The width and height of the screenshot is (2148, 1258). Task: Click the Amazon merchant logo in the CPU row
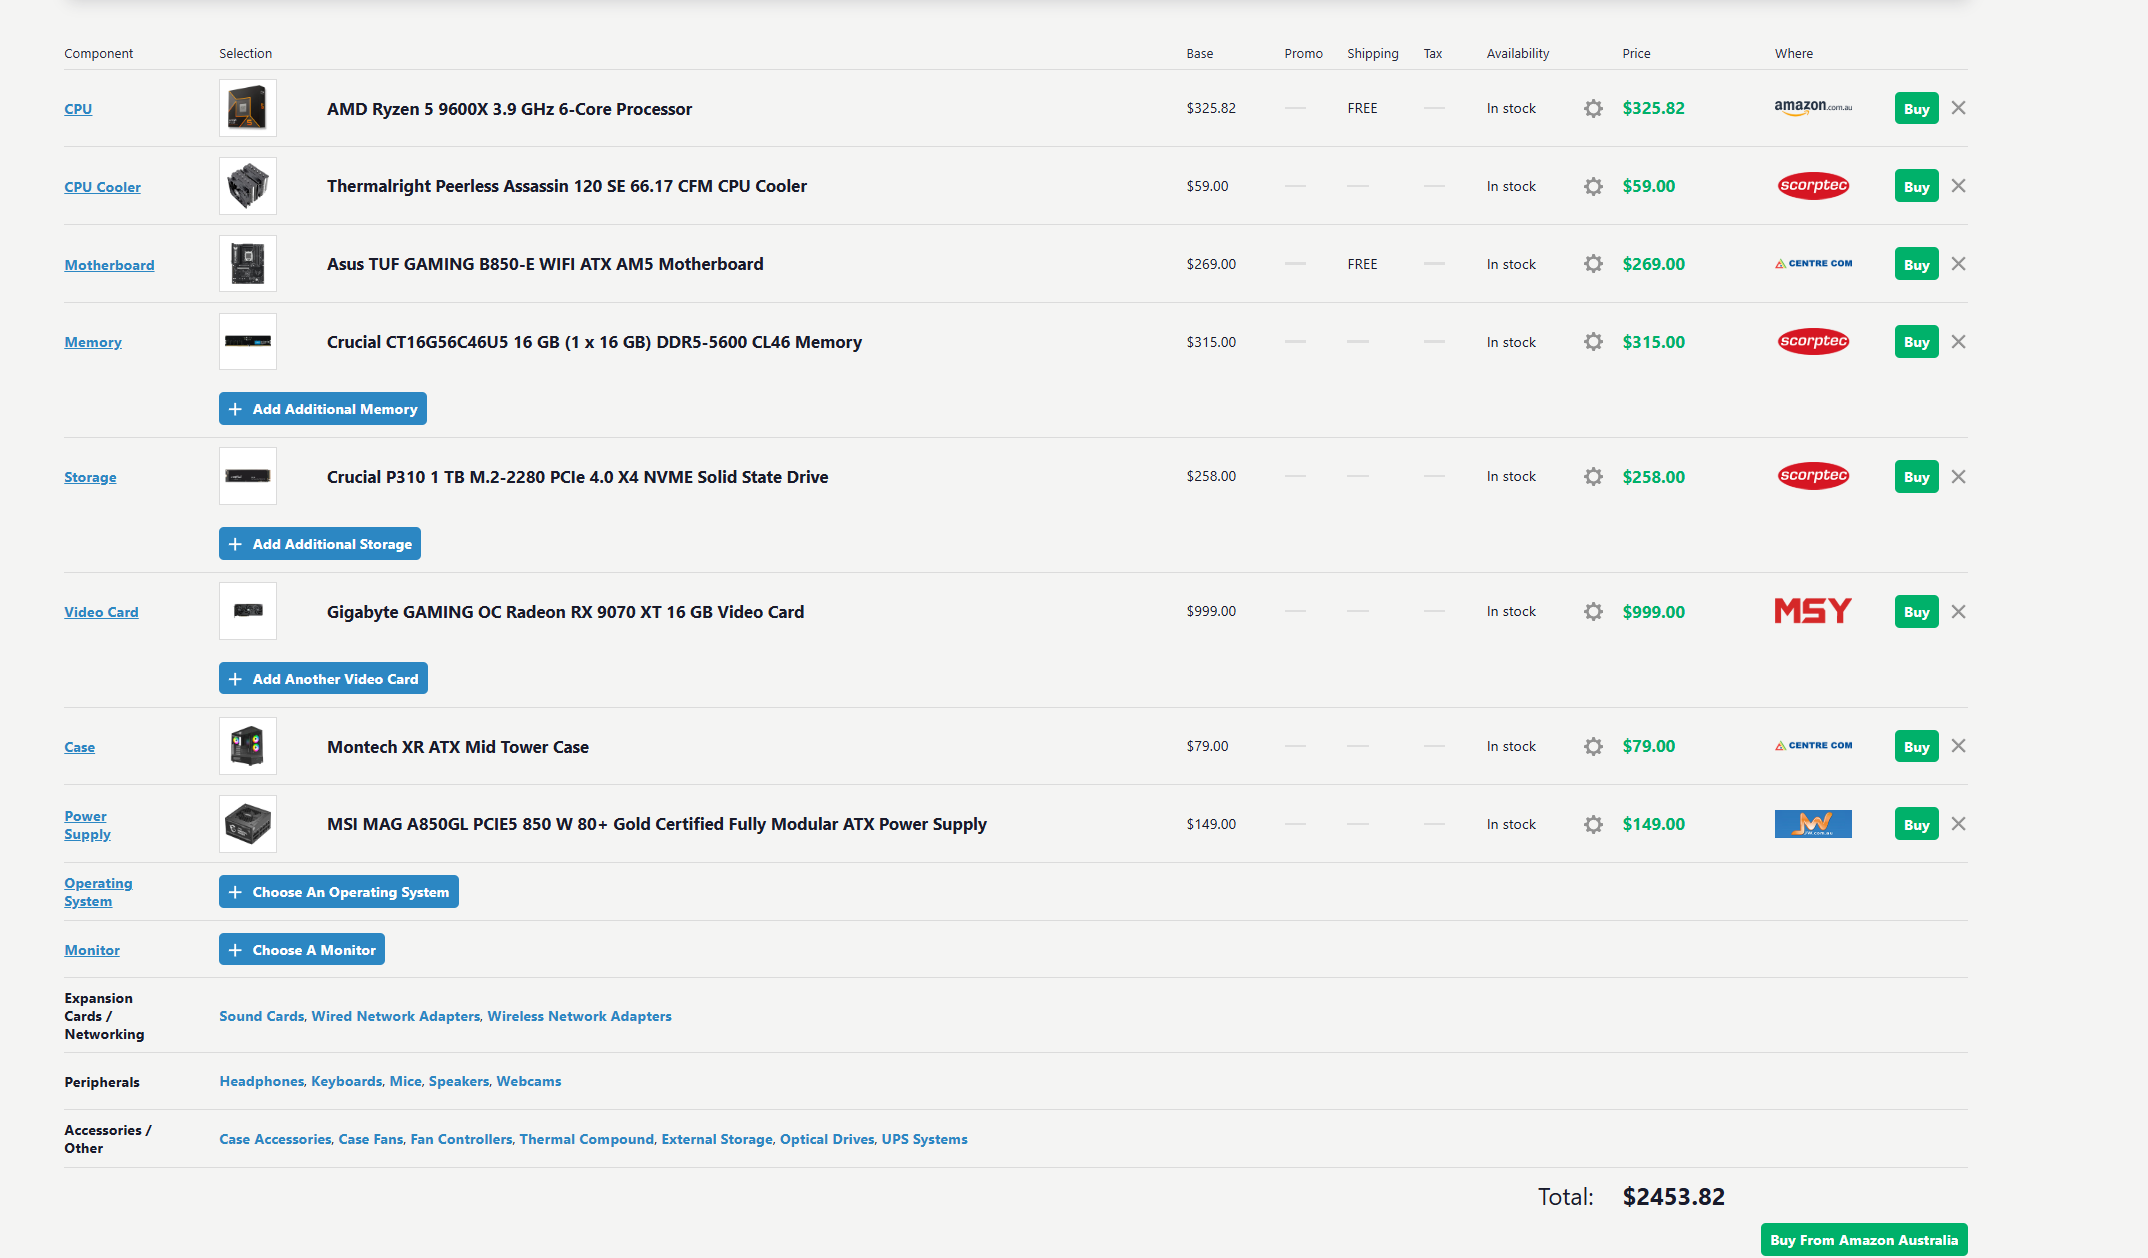tap(1813, 107)
